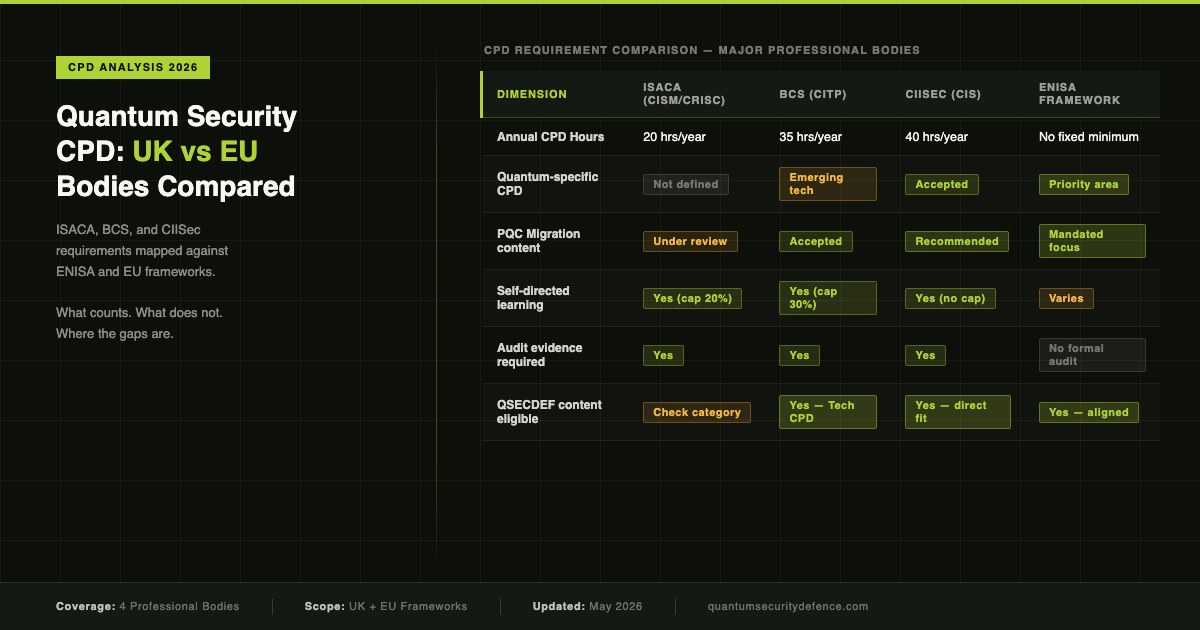
Task: Select the 'Varies' orange tag
Action: pos(1066,298)
